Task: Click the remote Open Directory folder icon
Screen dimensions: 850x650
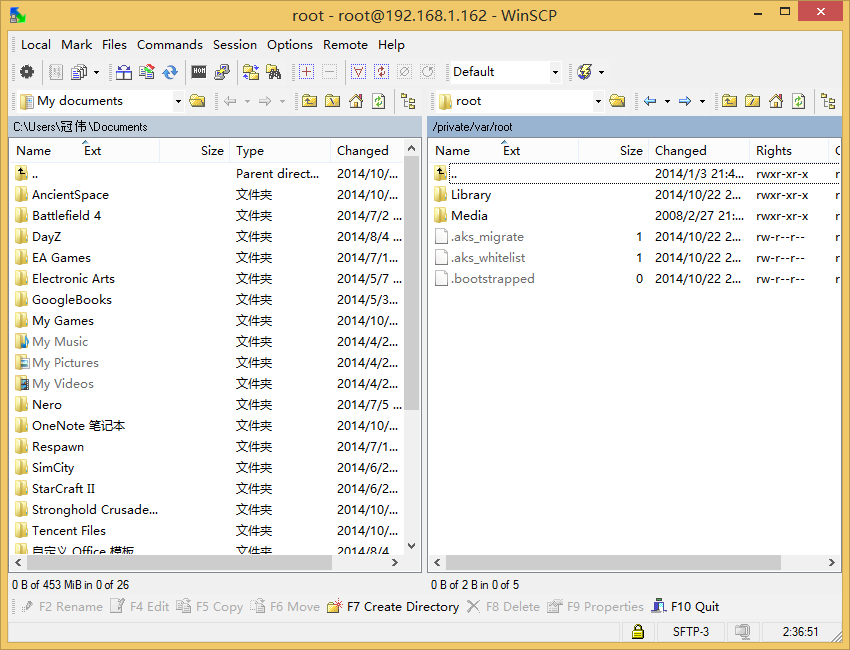Action: pyautogui.click(x=617, y=101)
